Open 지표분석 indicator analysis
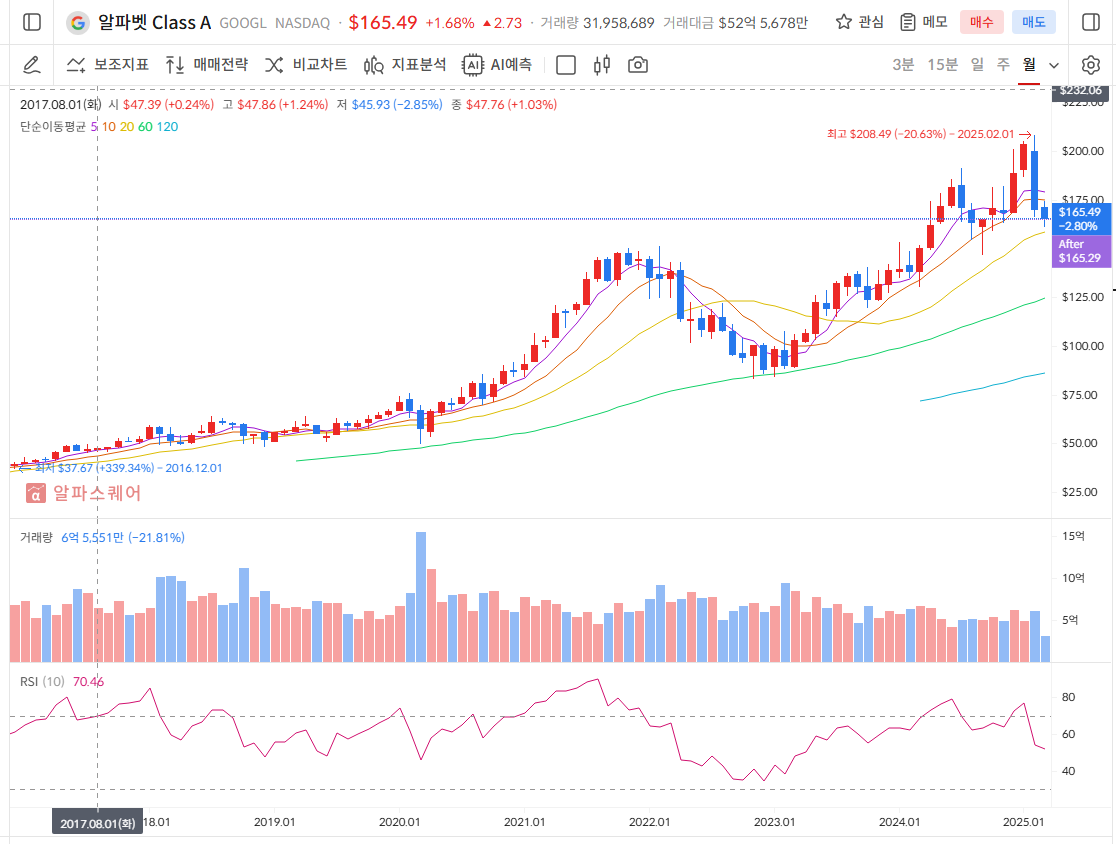The height and width of the screenshot is (844, 1116). [x=404, y=65]
